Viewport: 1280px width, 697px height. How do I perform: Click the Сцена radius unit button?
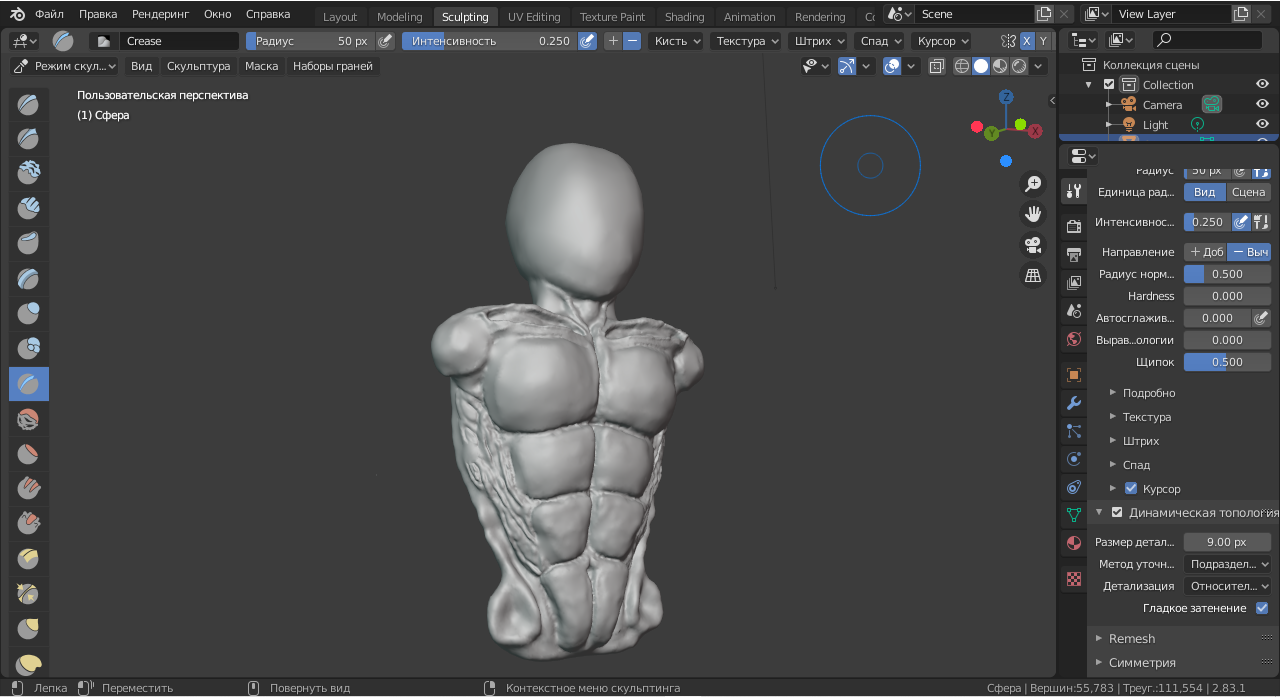(1248, 192)
